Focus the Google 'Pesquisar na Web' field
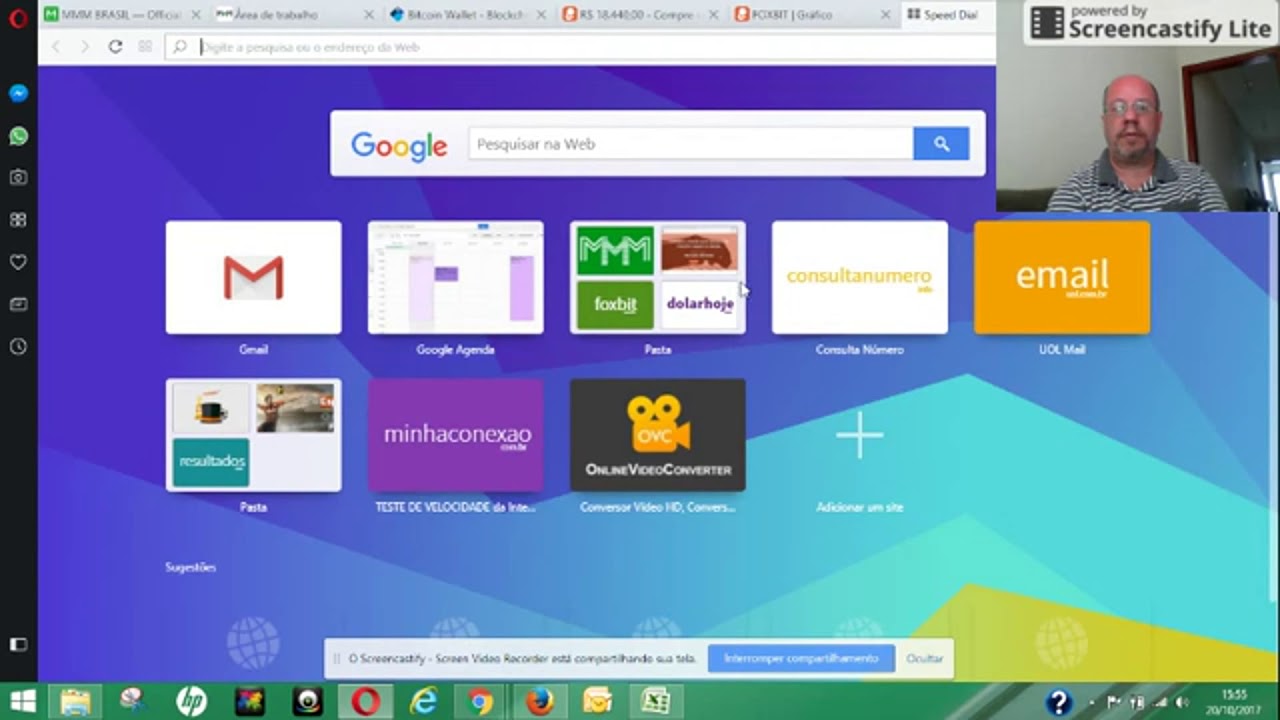This screenshot has width=1280, height=720. [x=690, y=144]
